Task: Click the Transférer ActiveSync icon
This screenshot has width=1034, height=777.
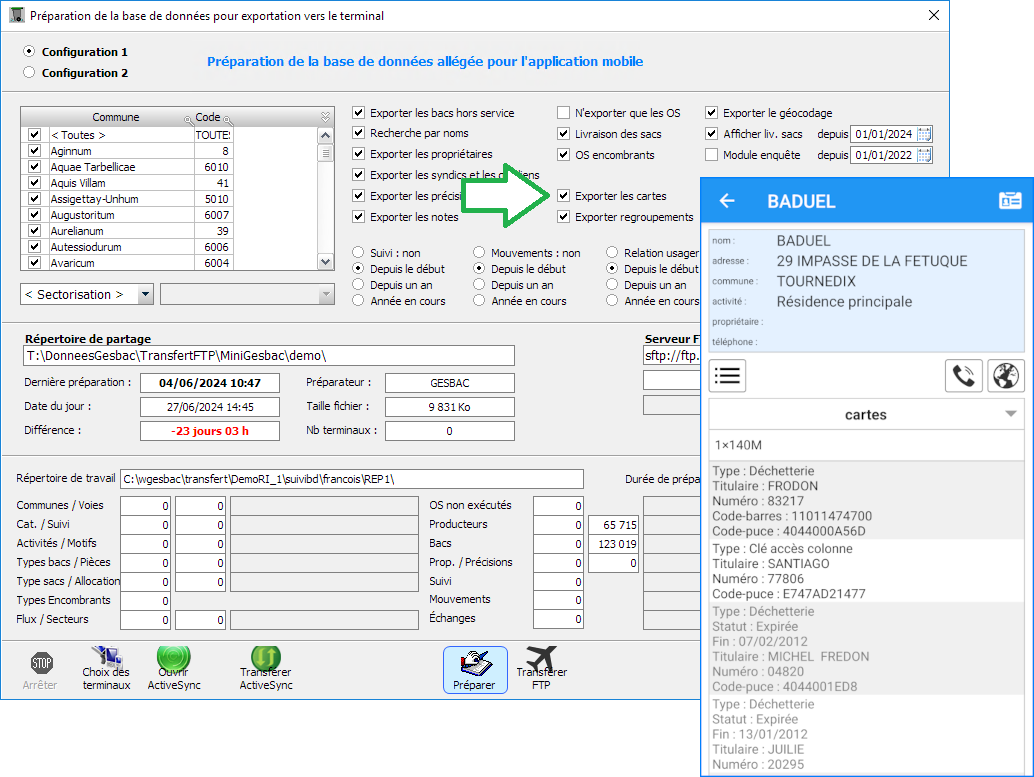Action: tap(266, 660)
